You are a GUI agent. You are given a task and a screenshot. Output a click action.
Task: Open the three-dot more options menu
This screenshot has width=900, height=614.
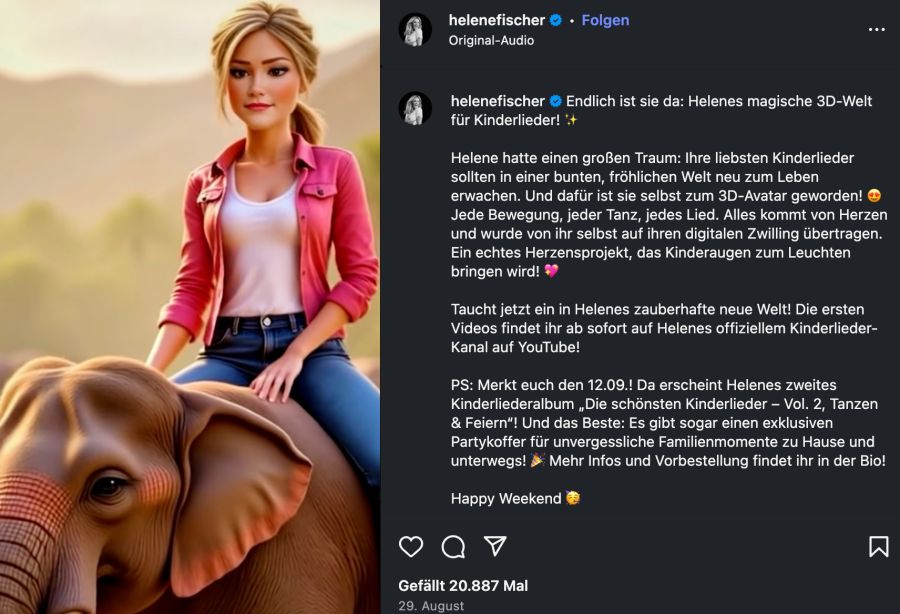(x=876, y=30)
